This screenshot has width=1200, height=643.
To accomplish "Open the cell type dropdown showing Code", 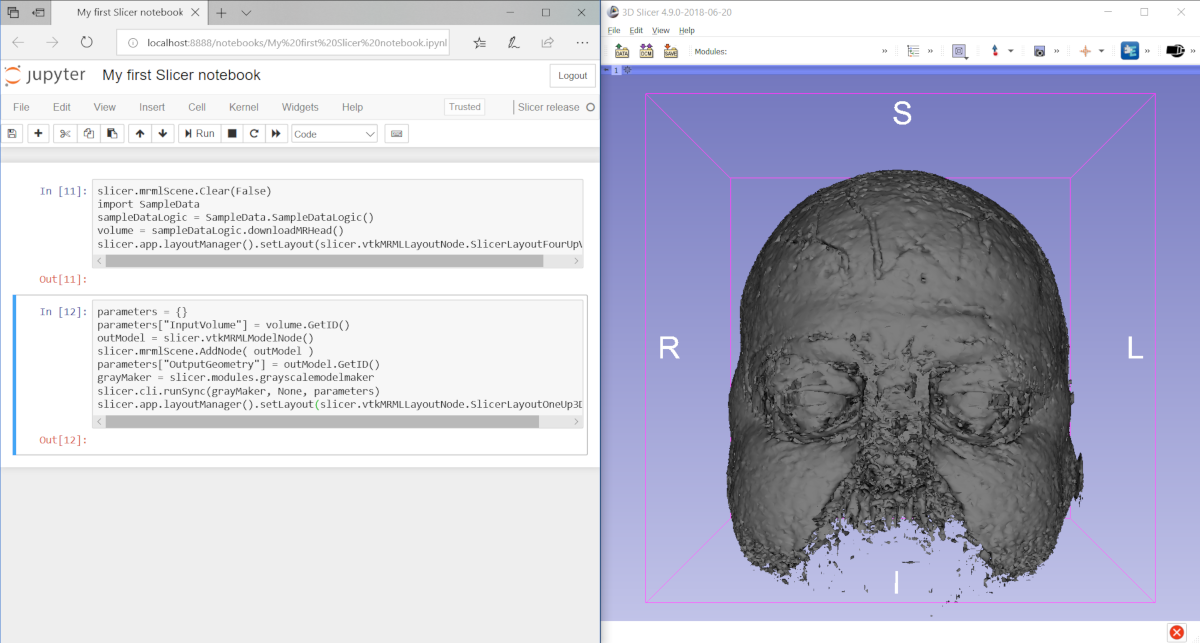I will [336, 133].
